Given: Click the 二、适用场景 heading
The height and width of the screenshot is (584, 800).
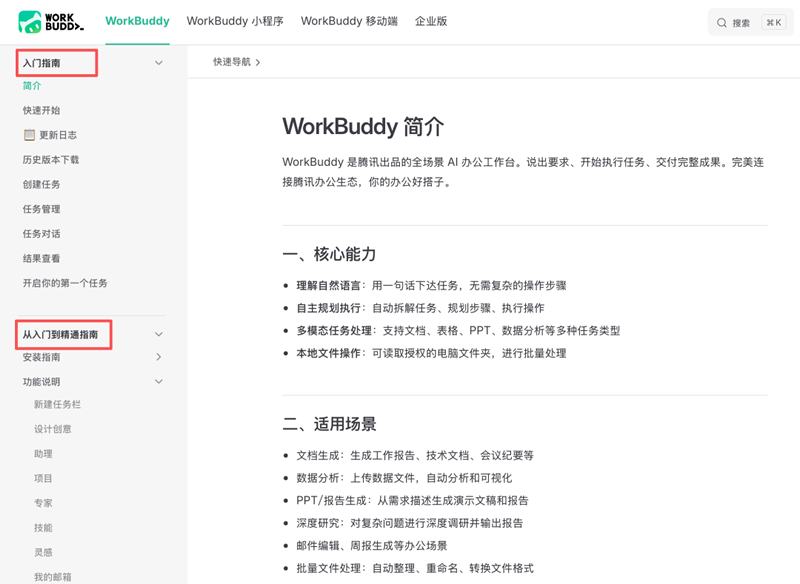Looking at the screenshot, I should (330, 423).
